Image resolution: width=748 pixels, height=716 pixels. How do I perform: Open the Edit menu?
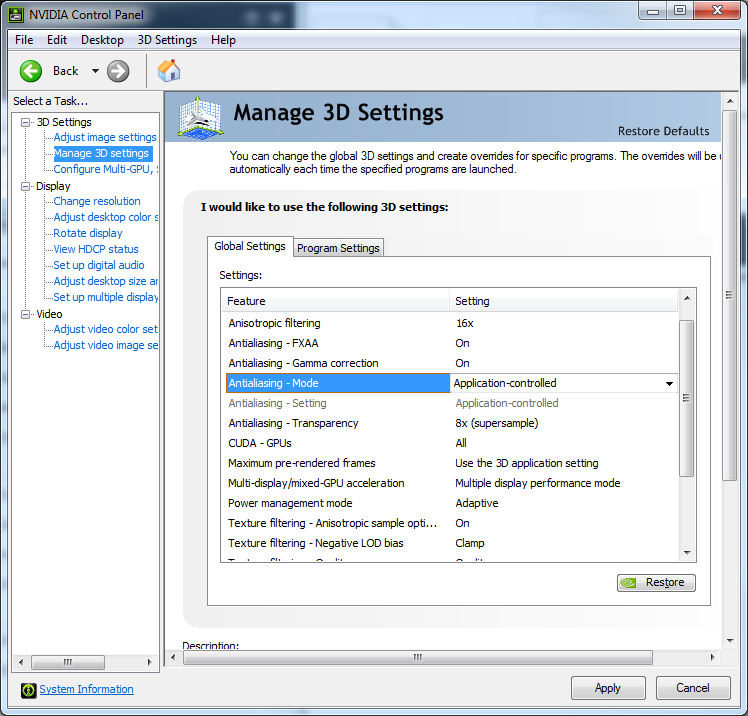57,40
